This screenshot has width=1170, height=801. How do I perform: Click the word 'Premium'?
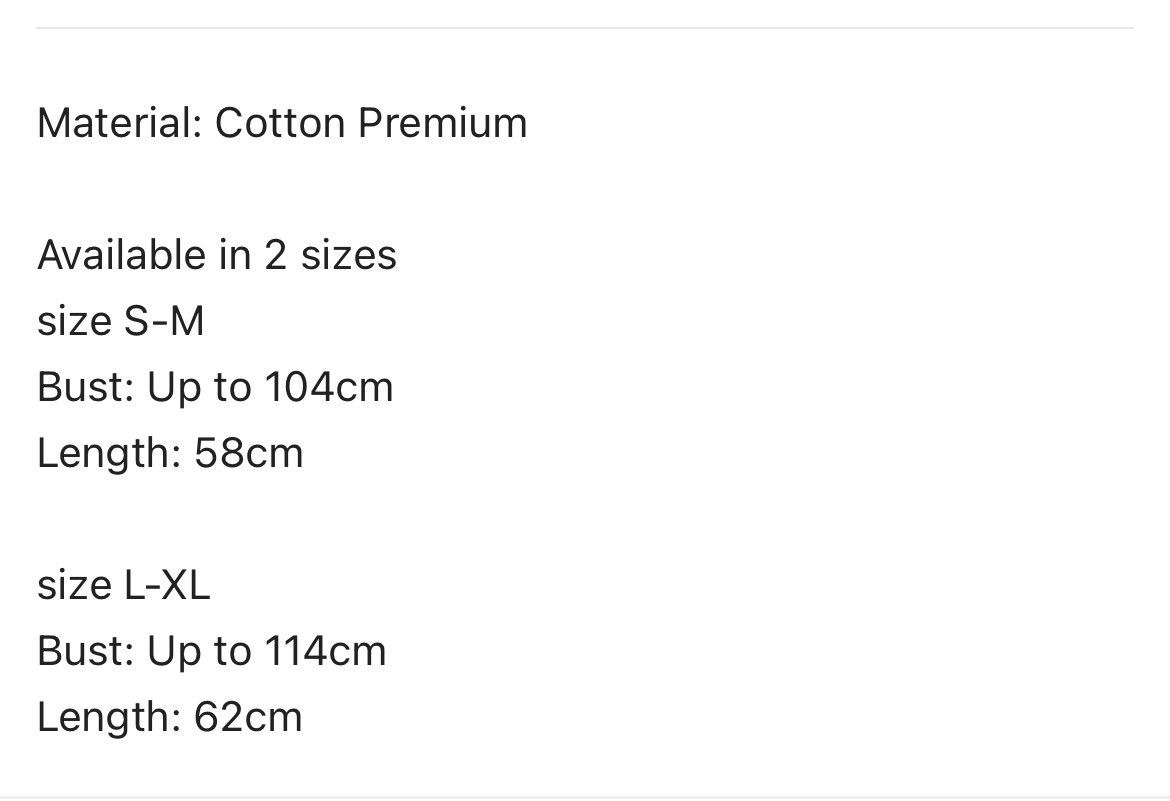coord(442,122)
